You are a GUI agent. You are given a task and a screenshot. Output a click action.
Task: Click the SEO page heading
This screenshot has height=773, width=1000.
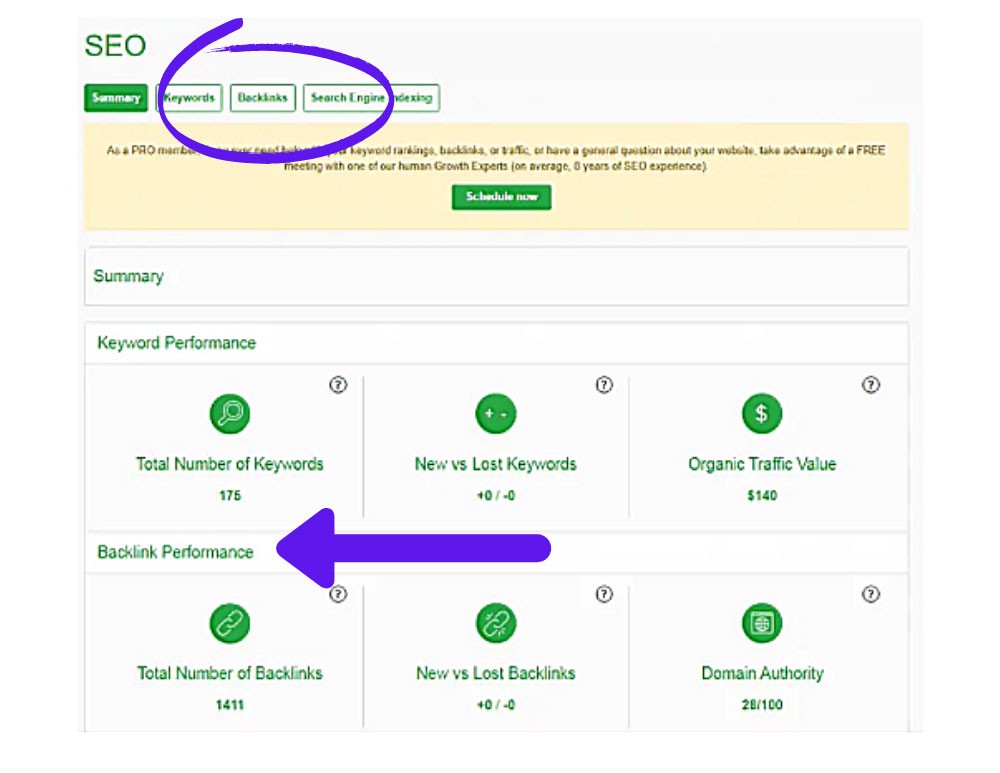coord(114,46)
